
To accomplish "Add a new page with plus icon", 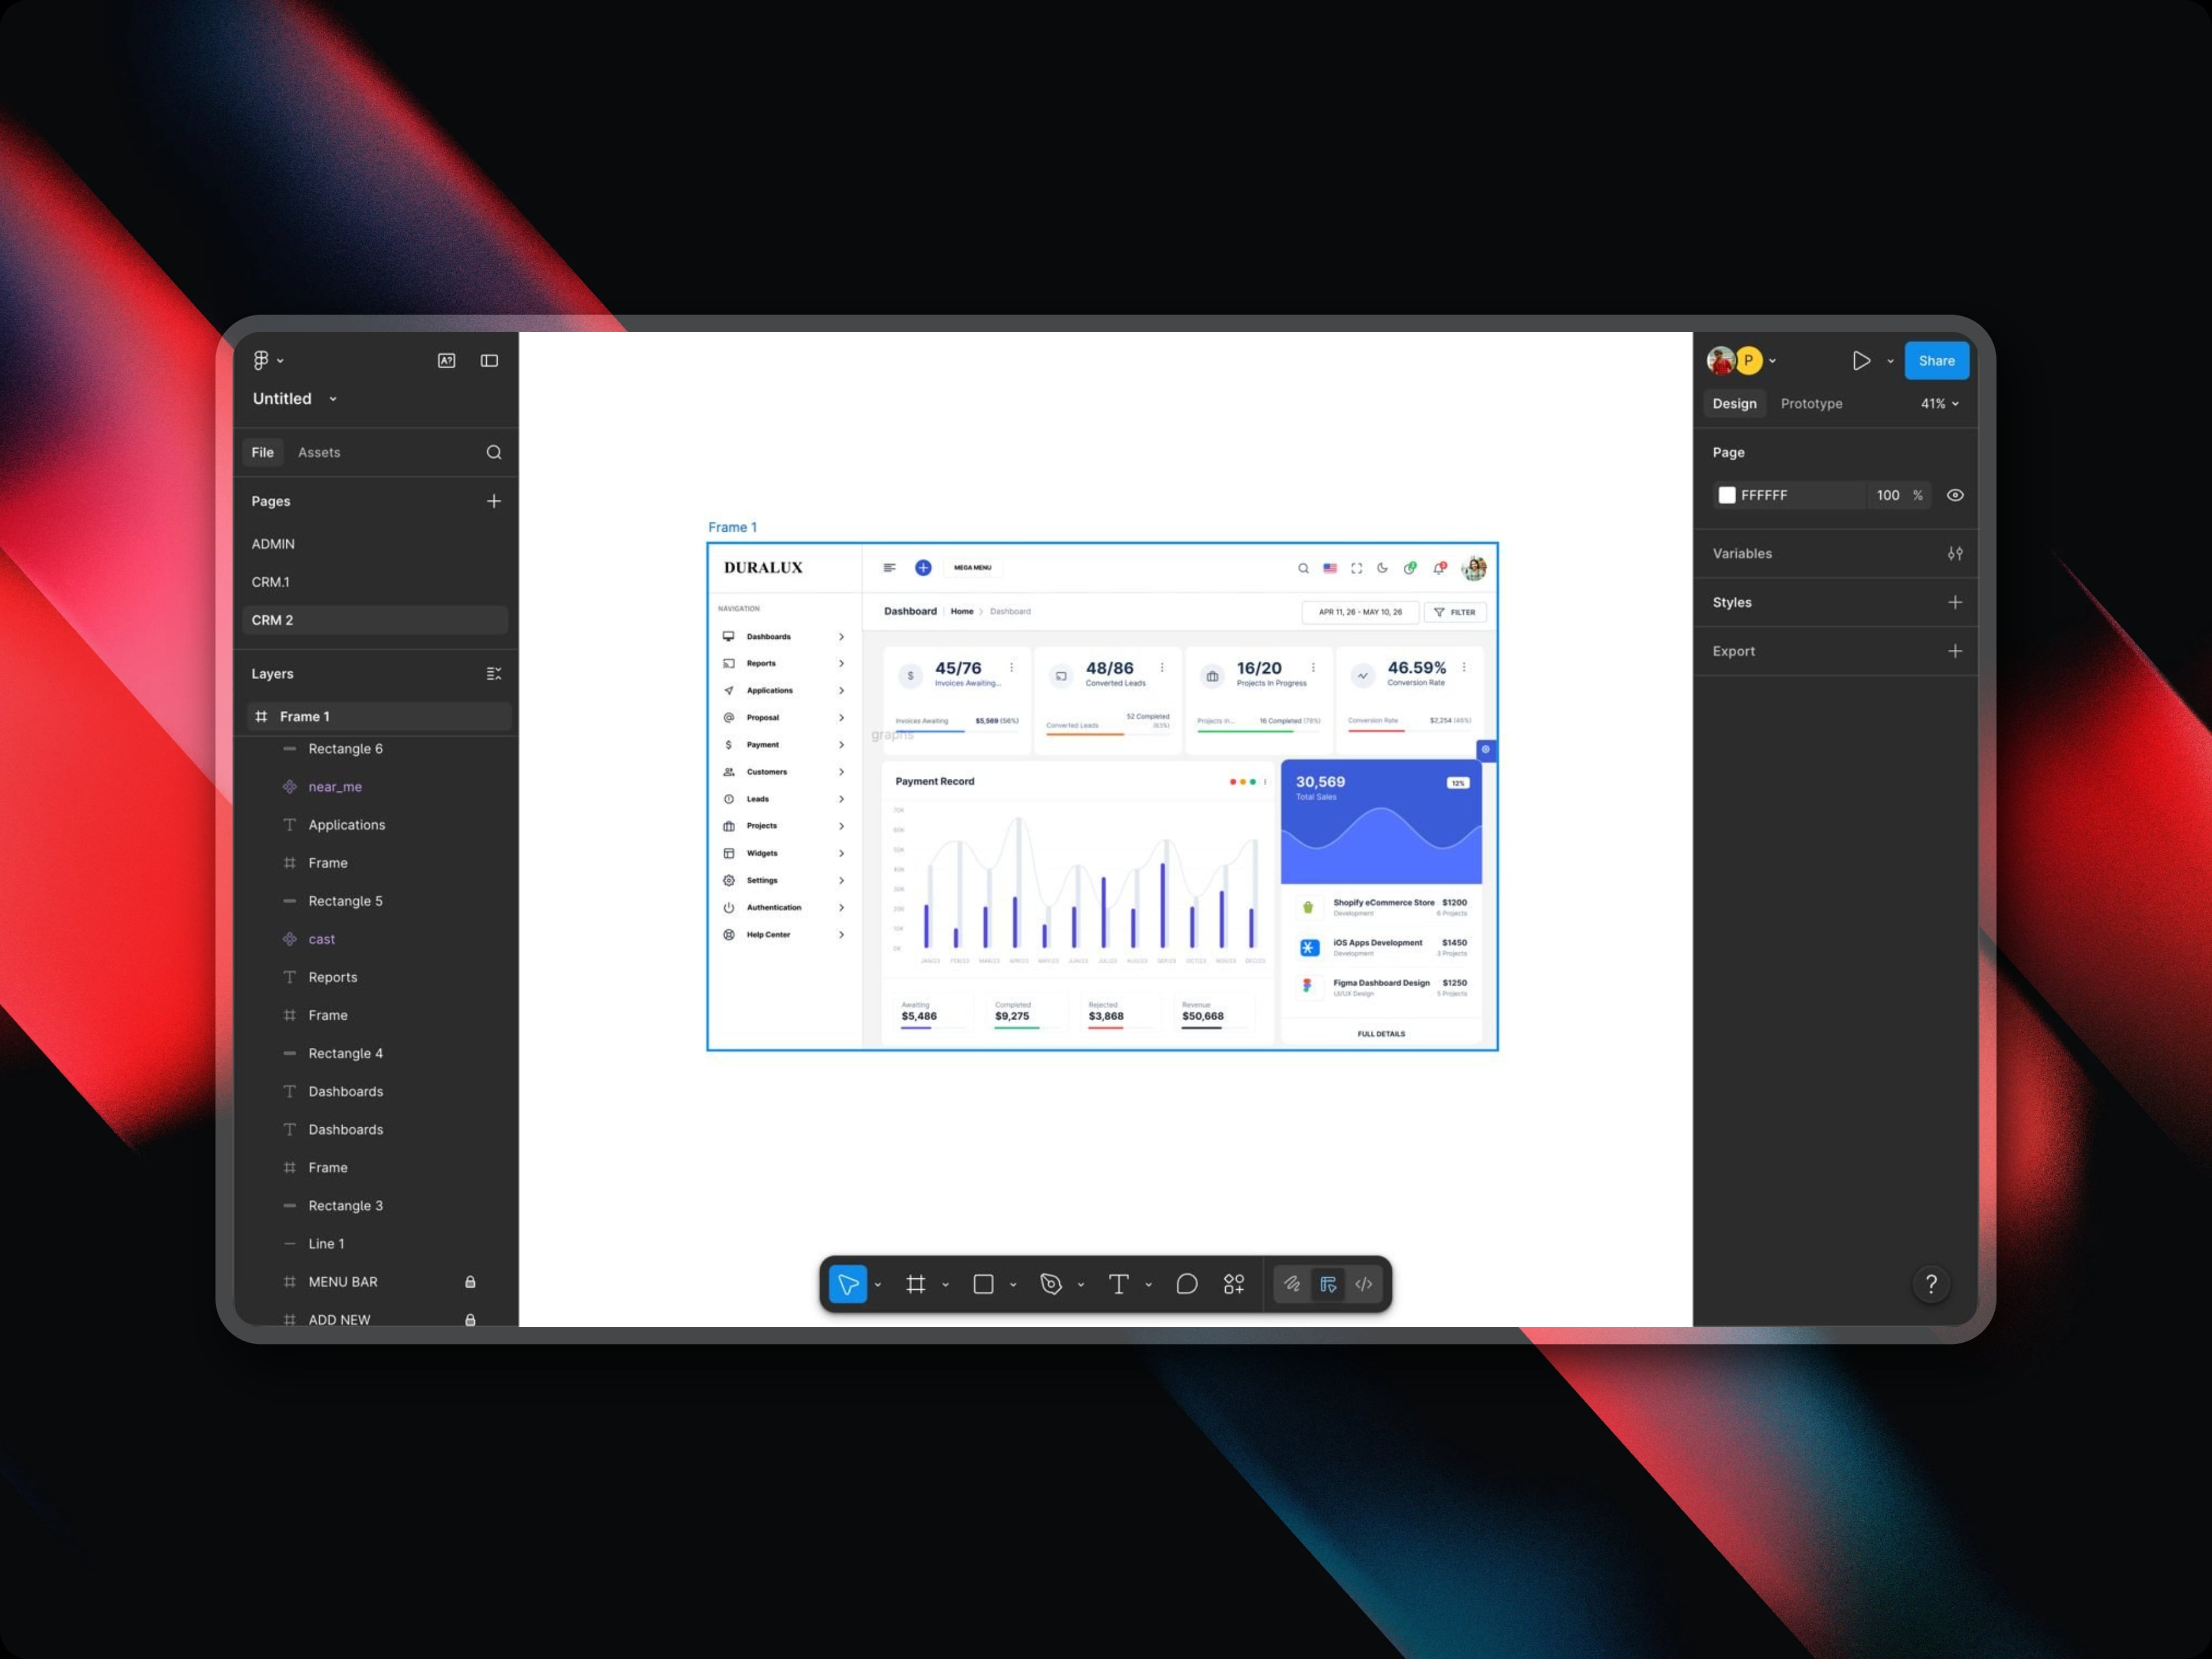I will [x=494, y=501].
